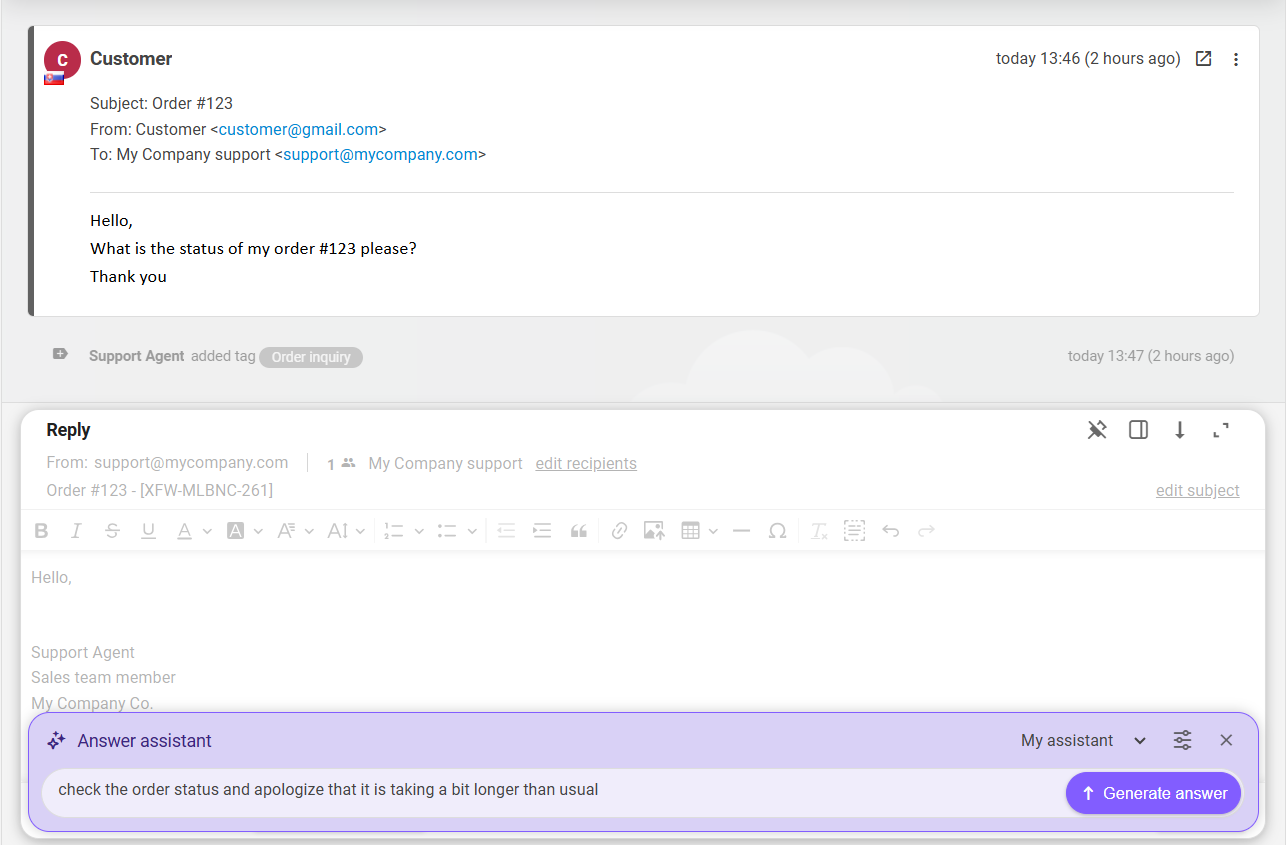Open the three-dot message options menu
Image resolution: width=1286 pixels, height=845 pixels.
(1236, 59)
